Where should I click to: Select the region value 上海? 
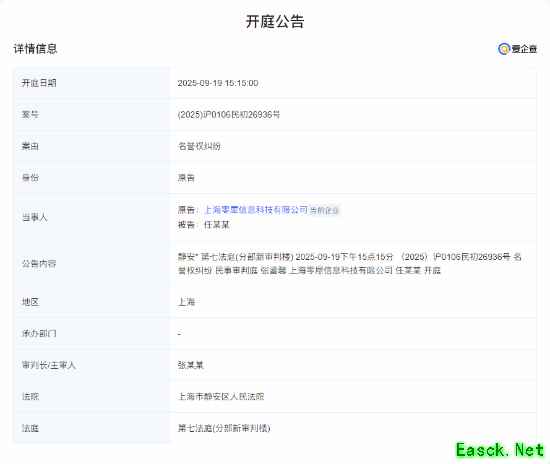coord(186,302)
